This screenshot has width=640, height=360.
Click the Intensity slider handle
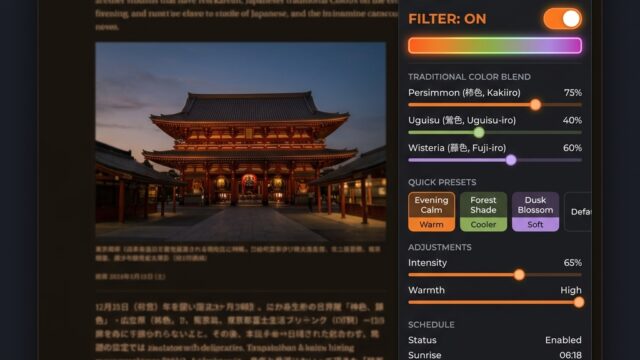tap(519, 275)
